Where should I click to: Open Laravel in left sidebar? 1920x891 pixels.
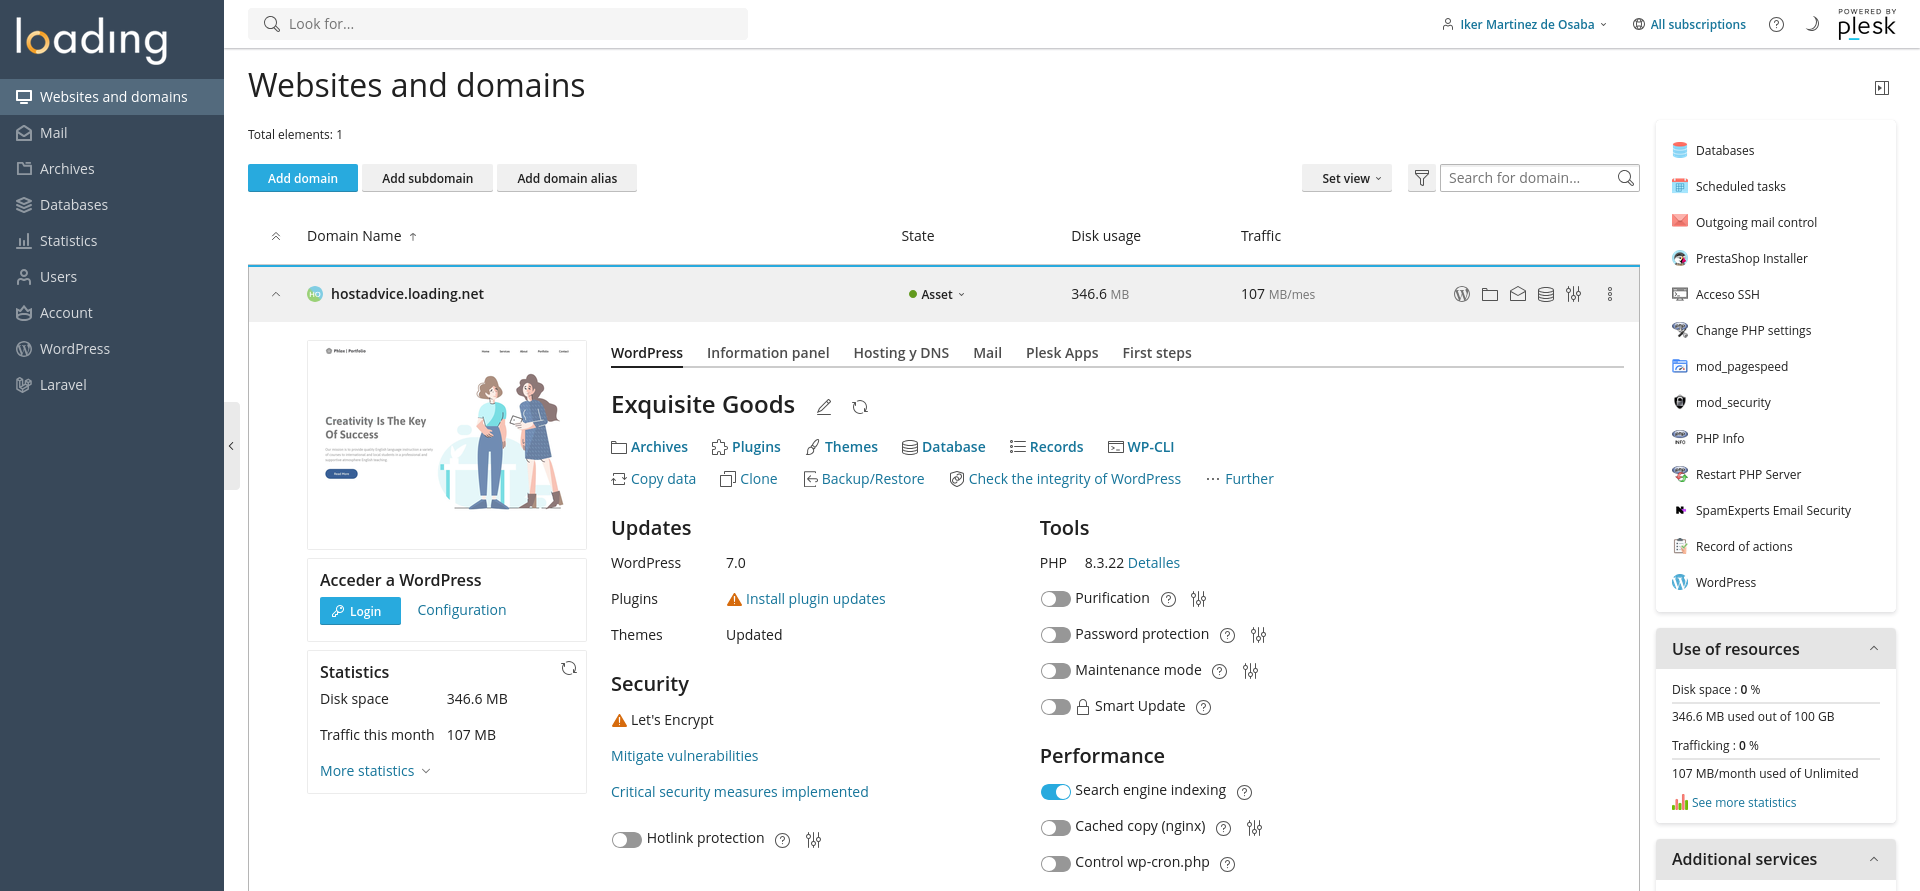point(112,385)
